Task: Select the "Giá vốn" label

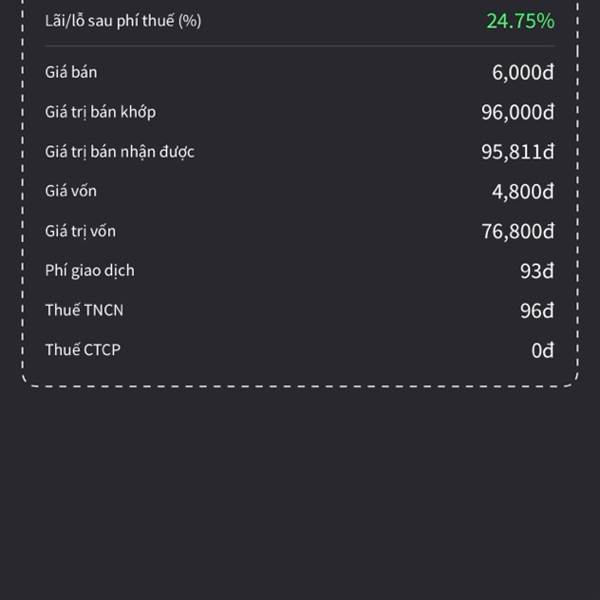Action: click(71, 191)
